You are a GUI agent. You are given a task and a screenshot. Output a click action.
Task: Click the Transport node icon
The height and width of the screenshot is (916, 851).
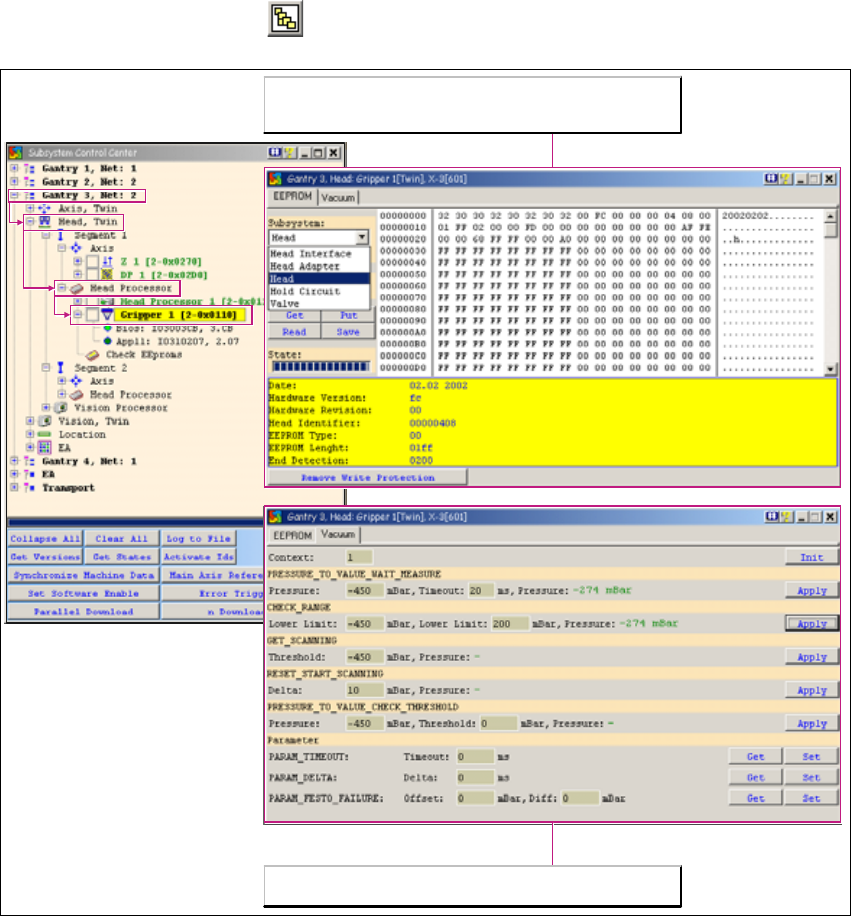[x=29, y=487]
